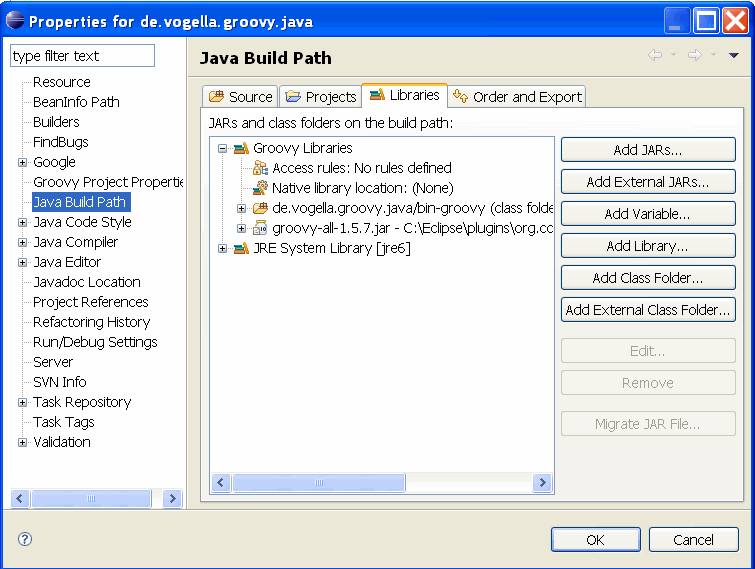Open Project References item
The width and height of the screenshot is (755, 569).
(x=91, y=302)
